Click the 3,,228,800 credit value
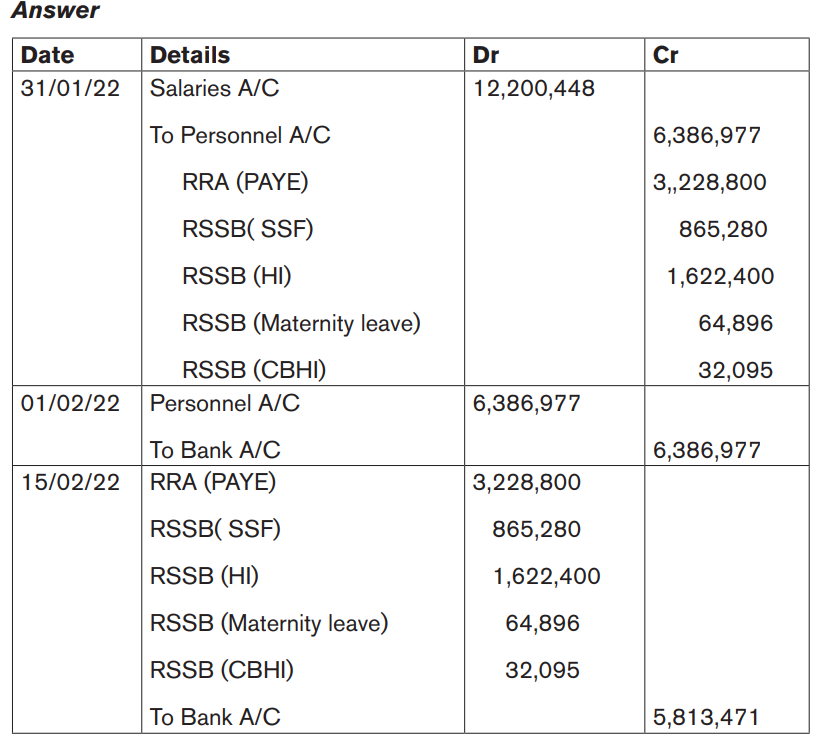Viewport: 814px width, 741px height. pos(710,183)
